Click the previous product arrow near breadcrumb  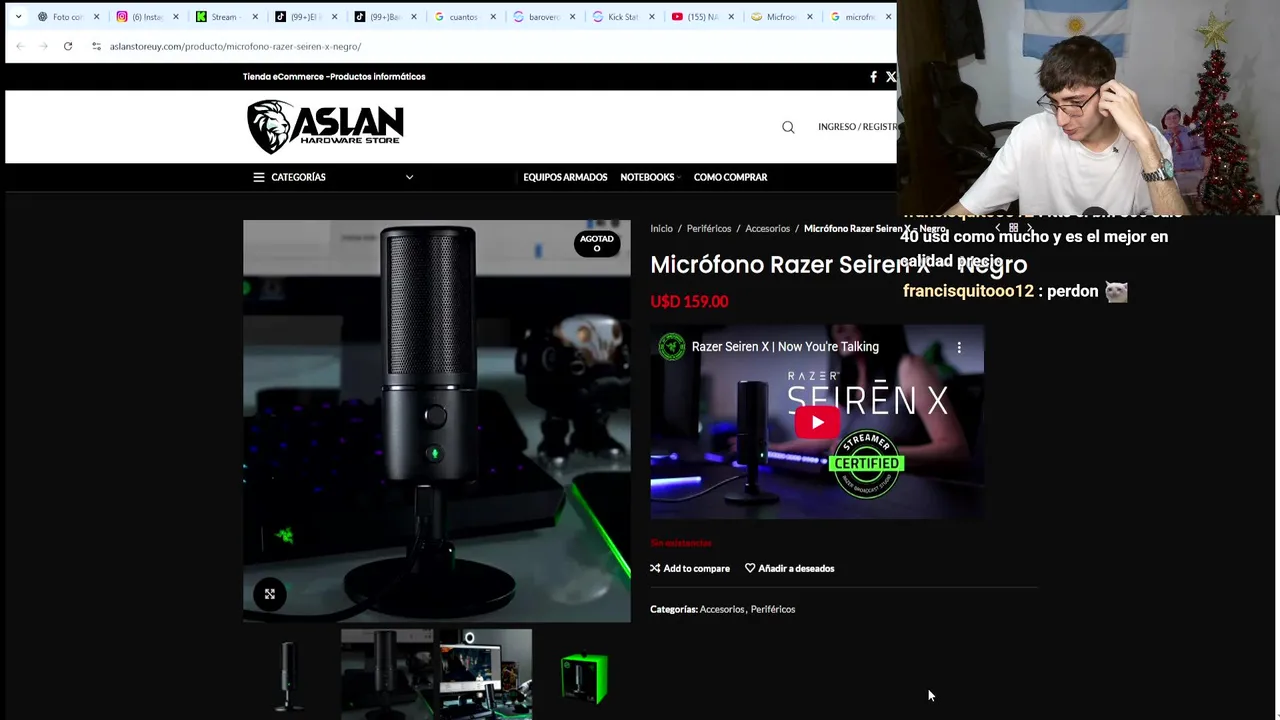[997, 228]
